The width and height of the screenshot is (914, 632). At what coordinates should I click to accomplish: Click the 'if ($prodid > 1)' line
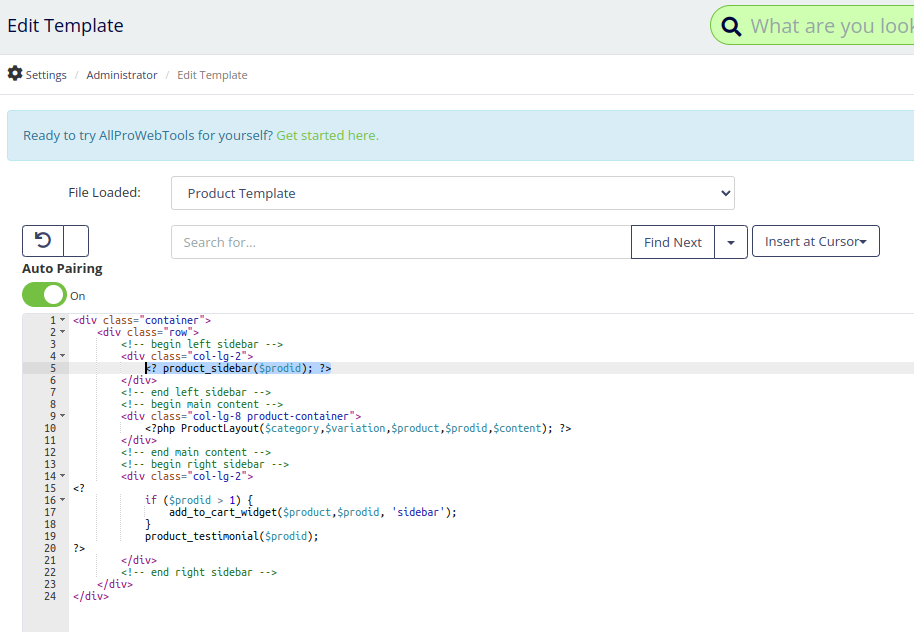coord(199,500)
